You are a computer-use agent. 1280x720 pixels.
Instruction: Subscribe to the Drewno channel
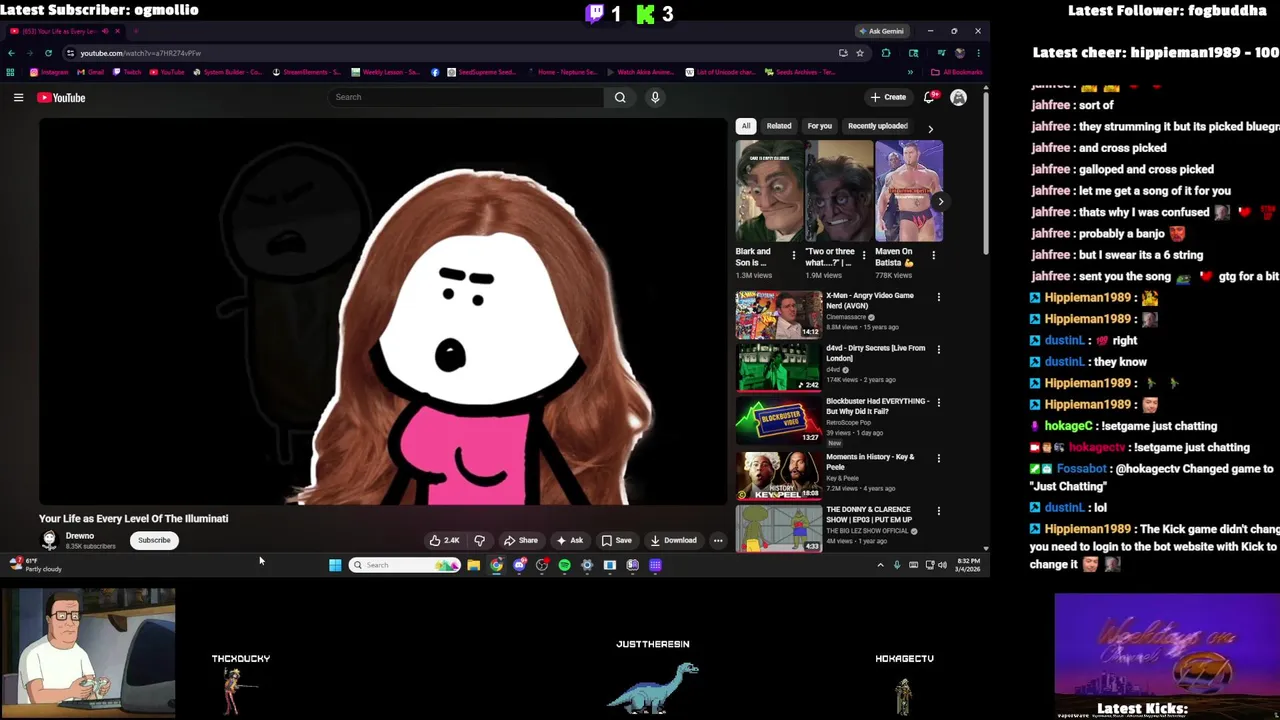click(x=154, y=540)
